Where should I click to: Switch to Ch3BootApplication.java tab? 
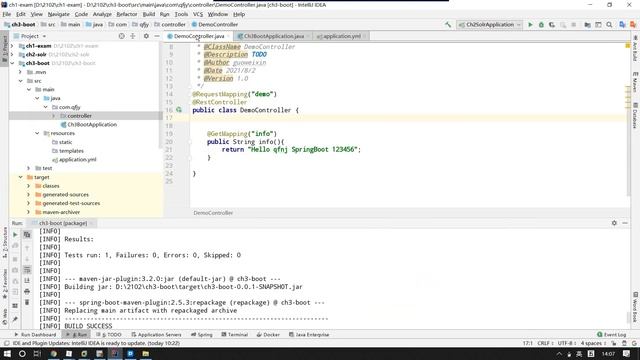coord(274,36)
